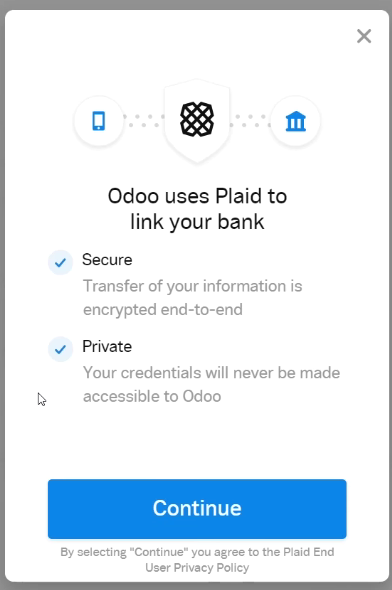Click the checkmark icon beside Secure
The height and width of the screenshot is (590, 392).
tap(60, 262)
